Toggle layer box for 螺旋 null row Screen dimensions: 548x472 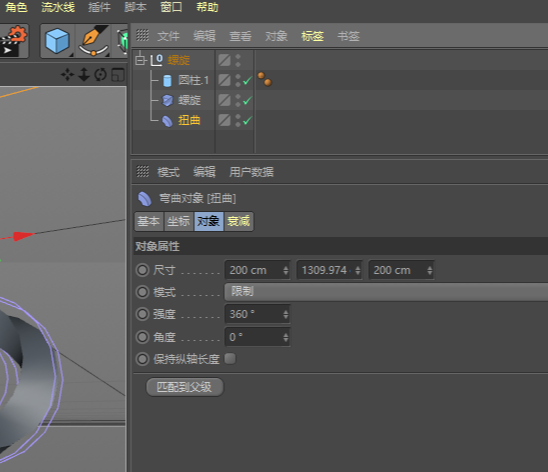(224, 60)
